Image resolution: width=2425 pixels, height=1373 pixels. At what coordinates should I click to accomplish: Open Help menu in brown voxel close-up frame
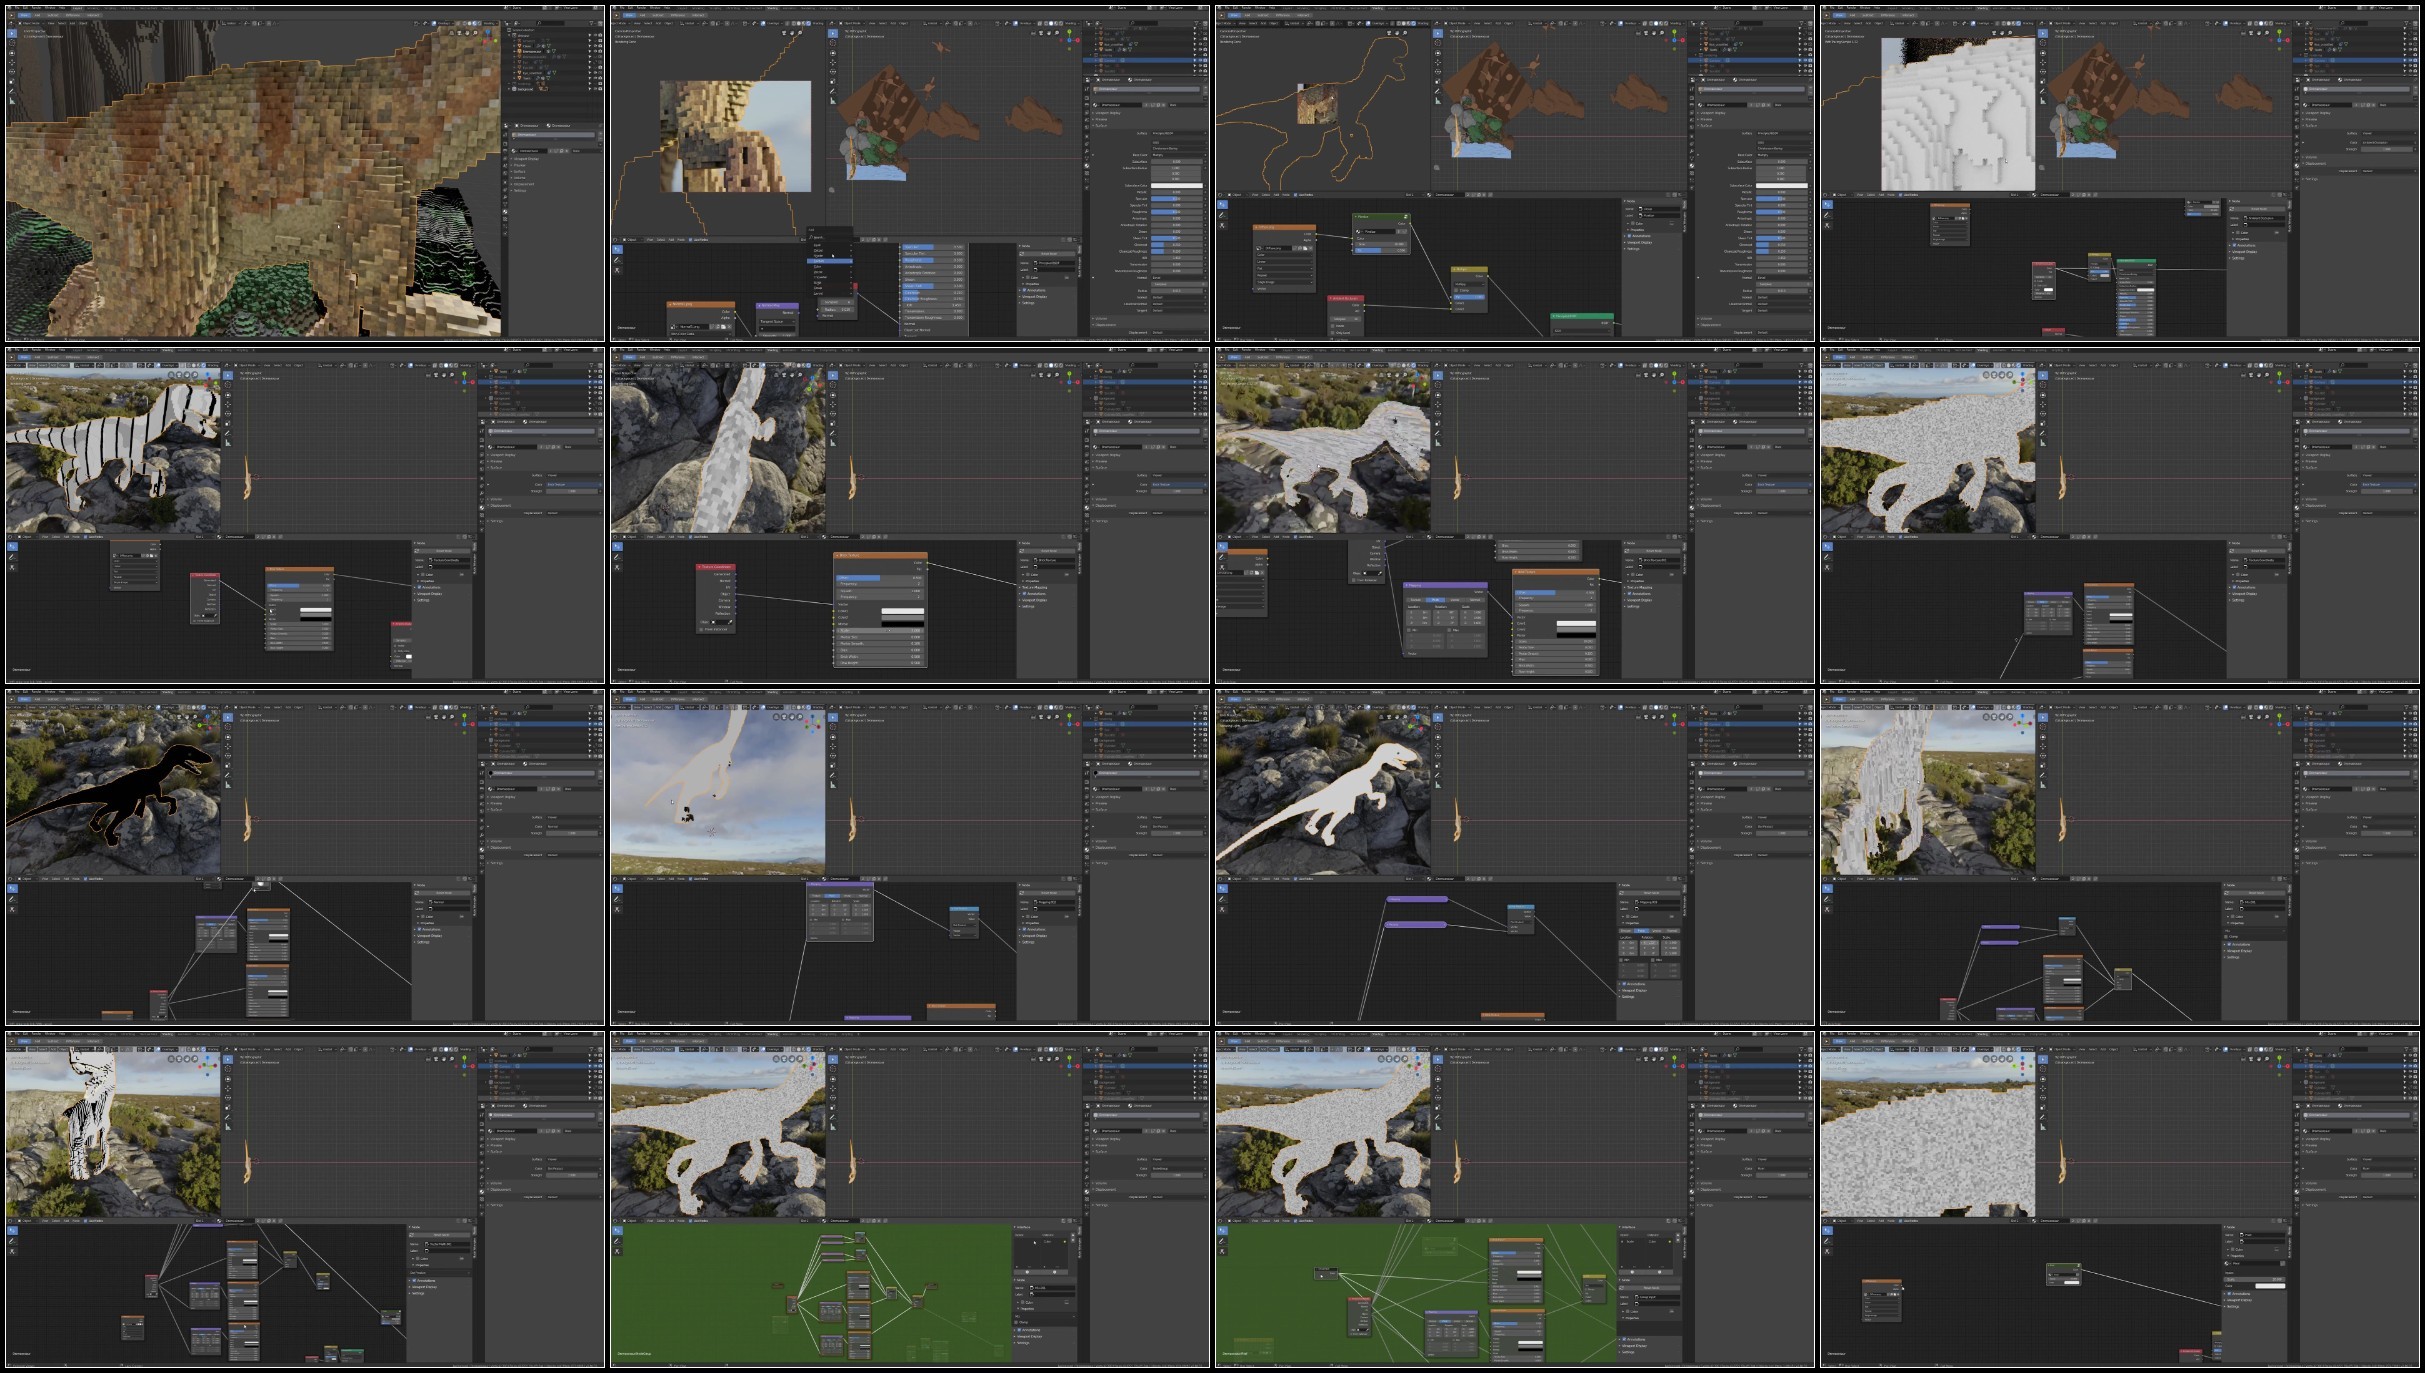tap(62, 8)
